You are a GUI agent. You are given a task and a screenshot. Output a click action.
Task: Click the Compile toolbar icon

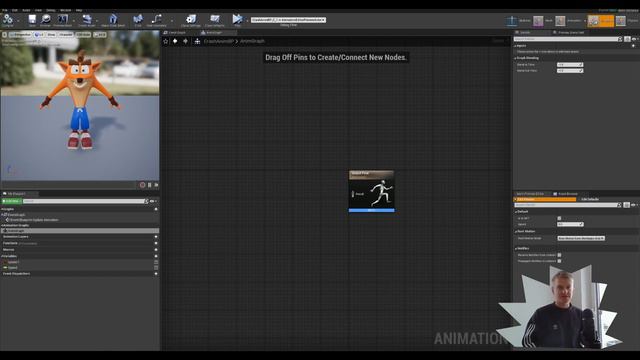pos(8,19)
